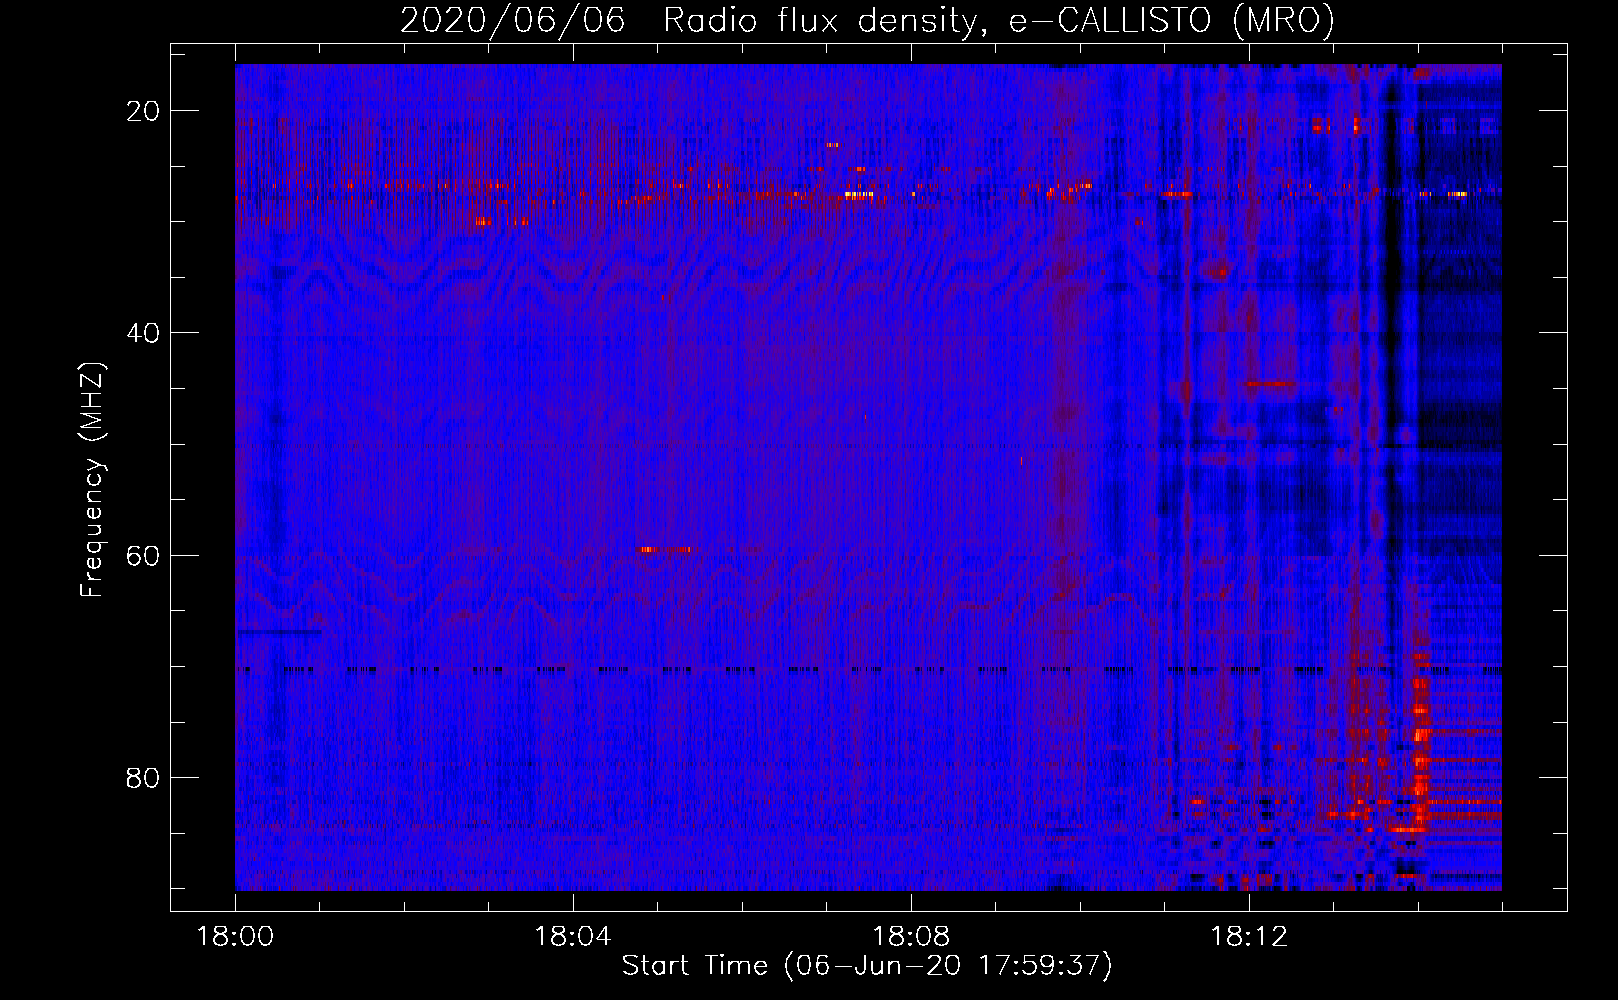The height and width of the screenshot is (1000, 1618).
Task: Click the plot title '2020/06/06 Radio flux density, e-CALLISTO (MRO)'
Action: click(867, 21)
